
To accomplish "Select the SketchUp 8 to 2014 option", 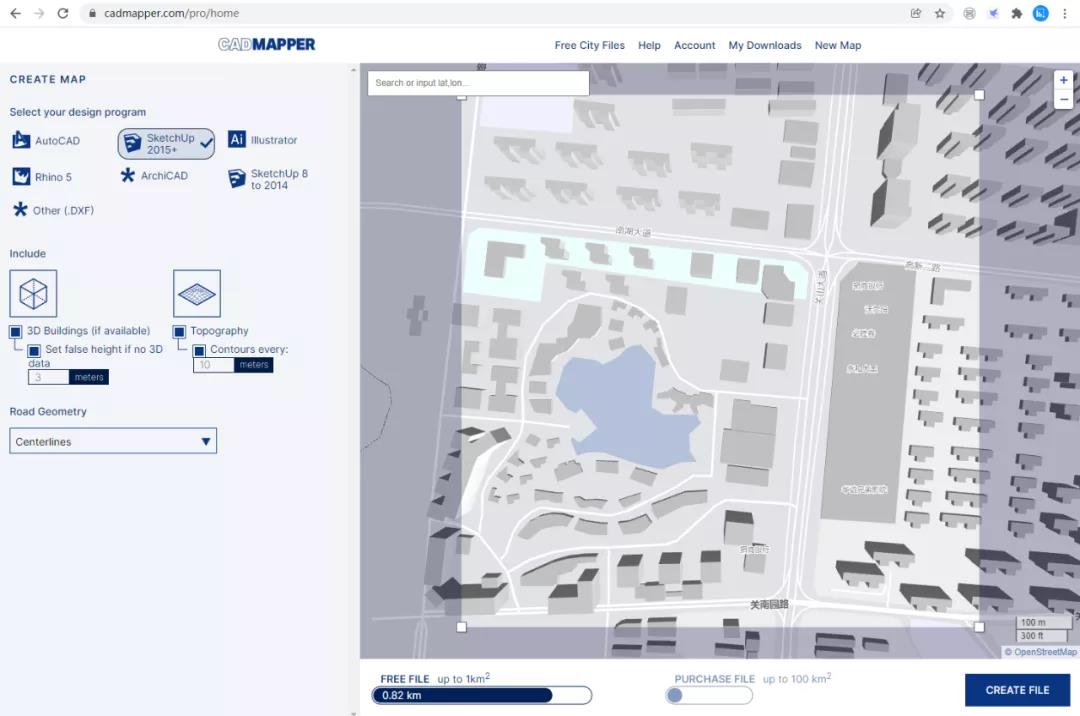I will pyautogui.click(x=268, y=179).
